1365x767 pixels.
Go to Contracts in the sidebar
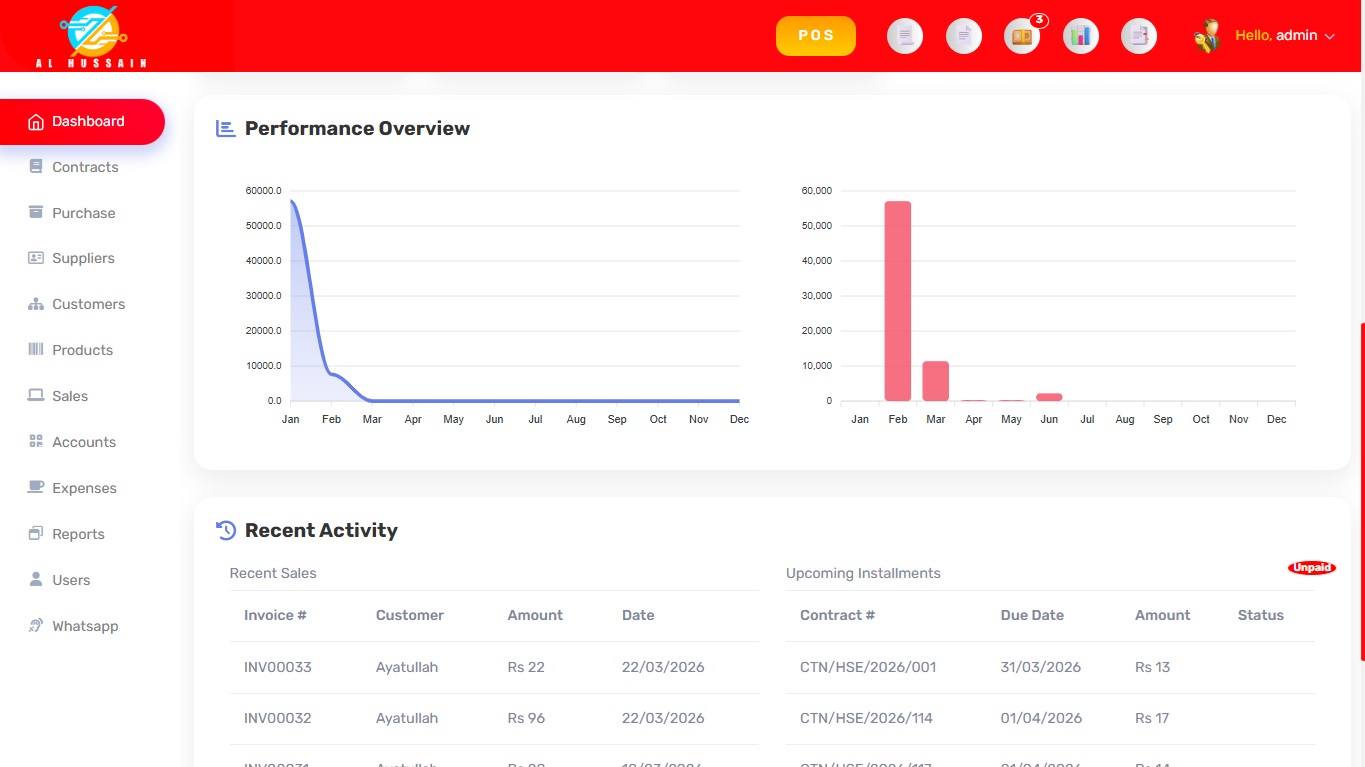[85, 167]
